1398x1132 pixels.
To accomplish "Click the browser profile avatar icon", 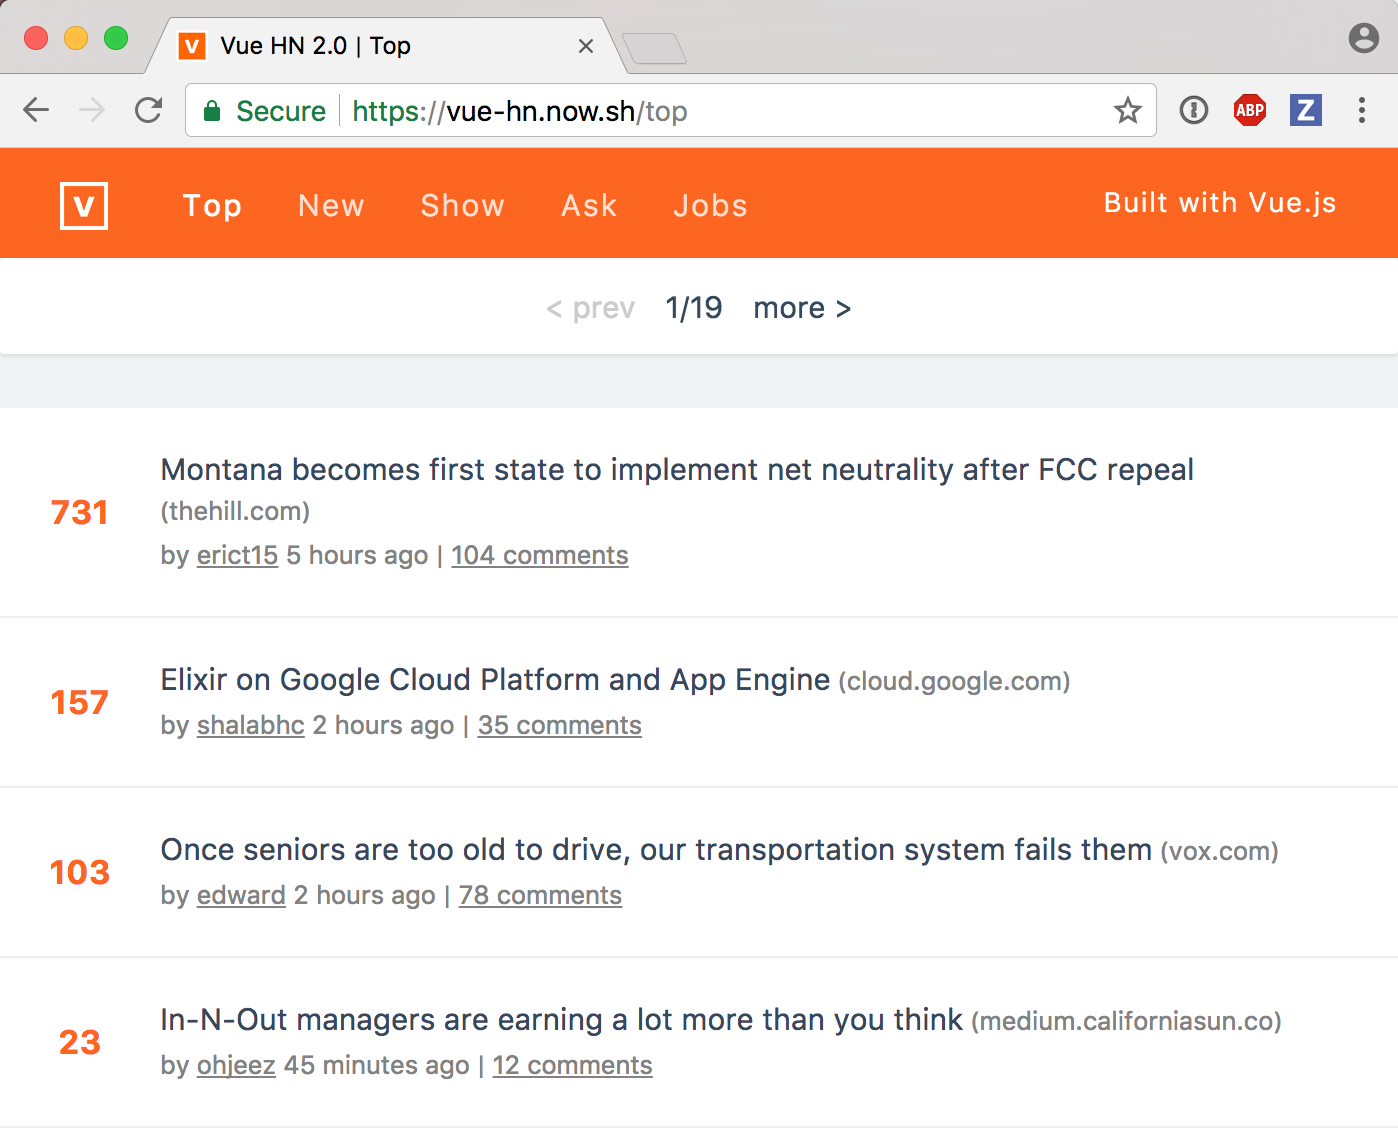I will coord(1366,39).
